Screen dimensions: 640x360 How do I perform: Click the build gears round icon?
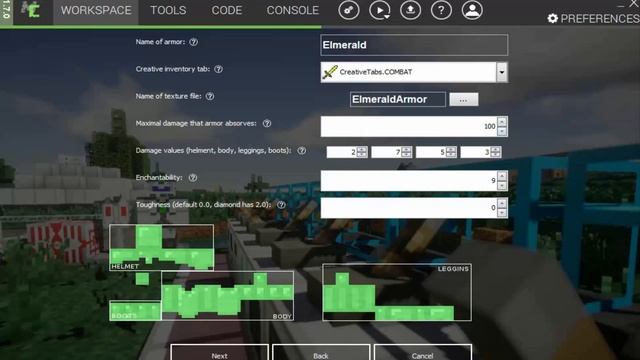(x=349, y=10)
